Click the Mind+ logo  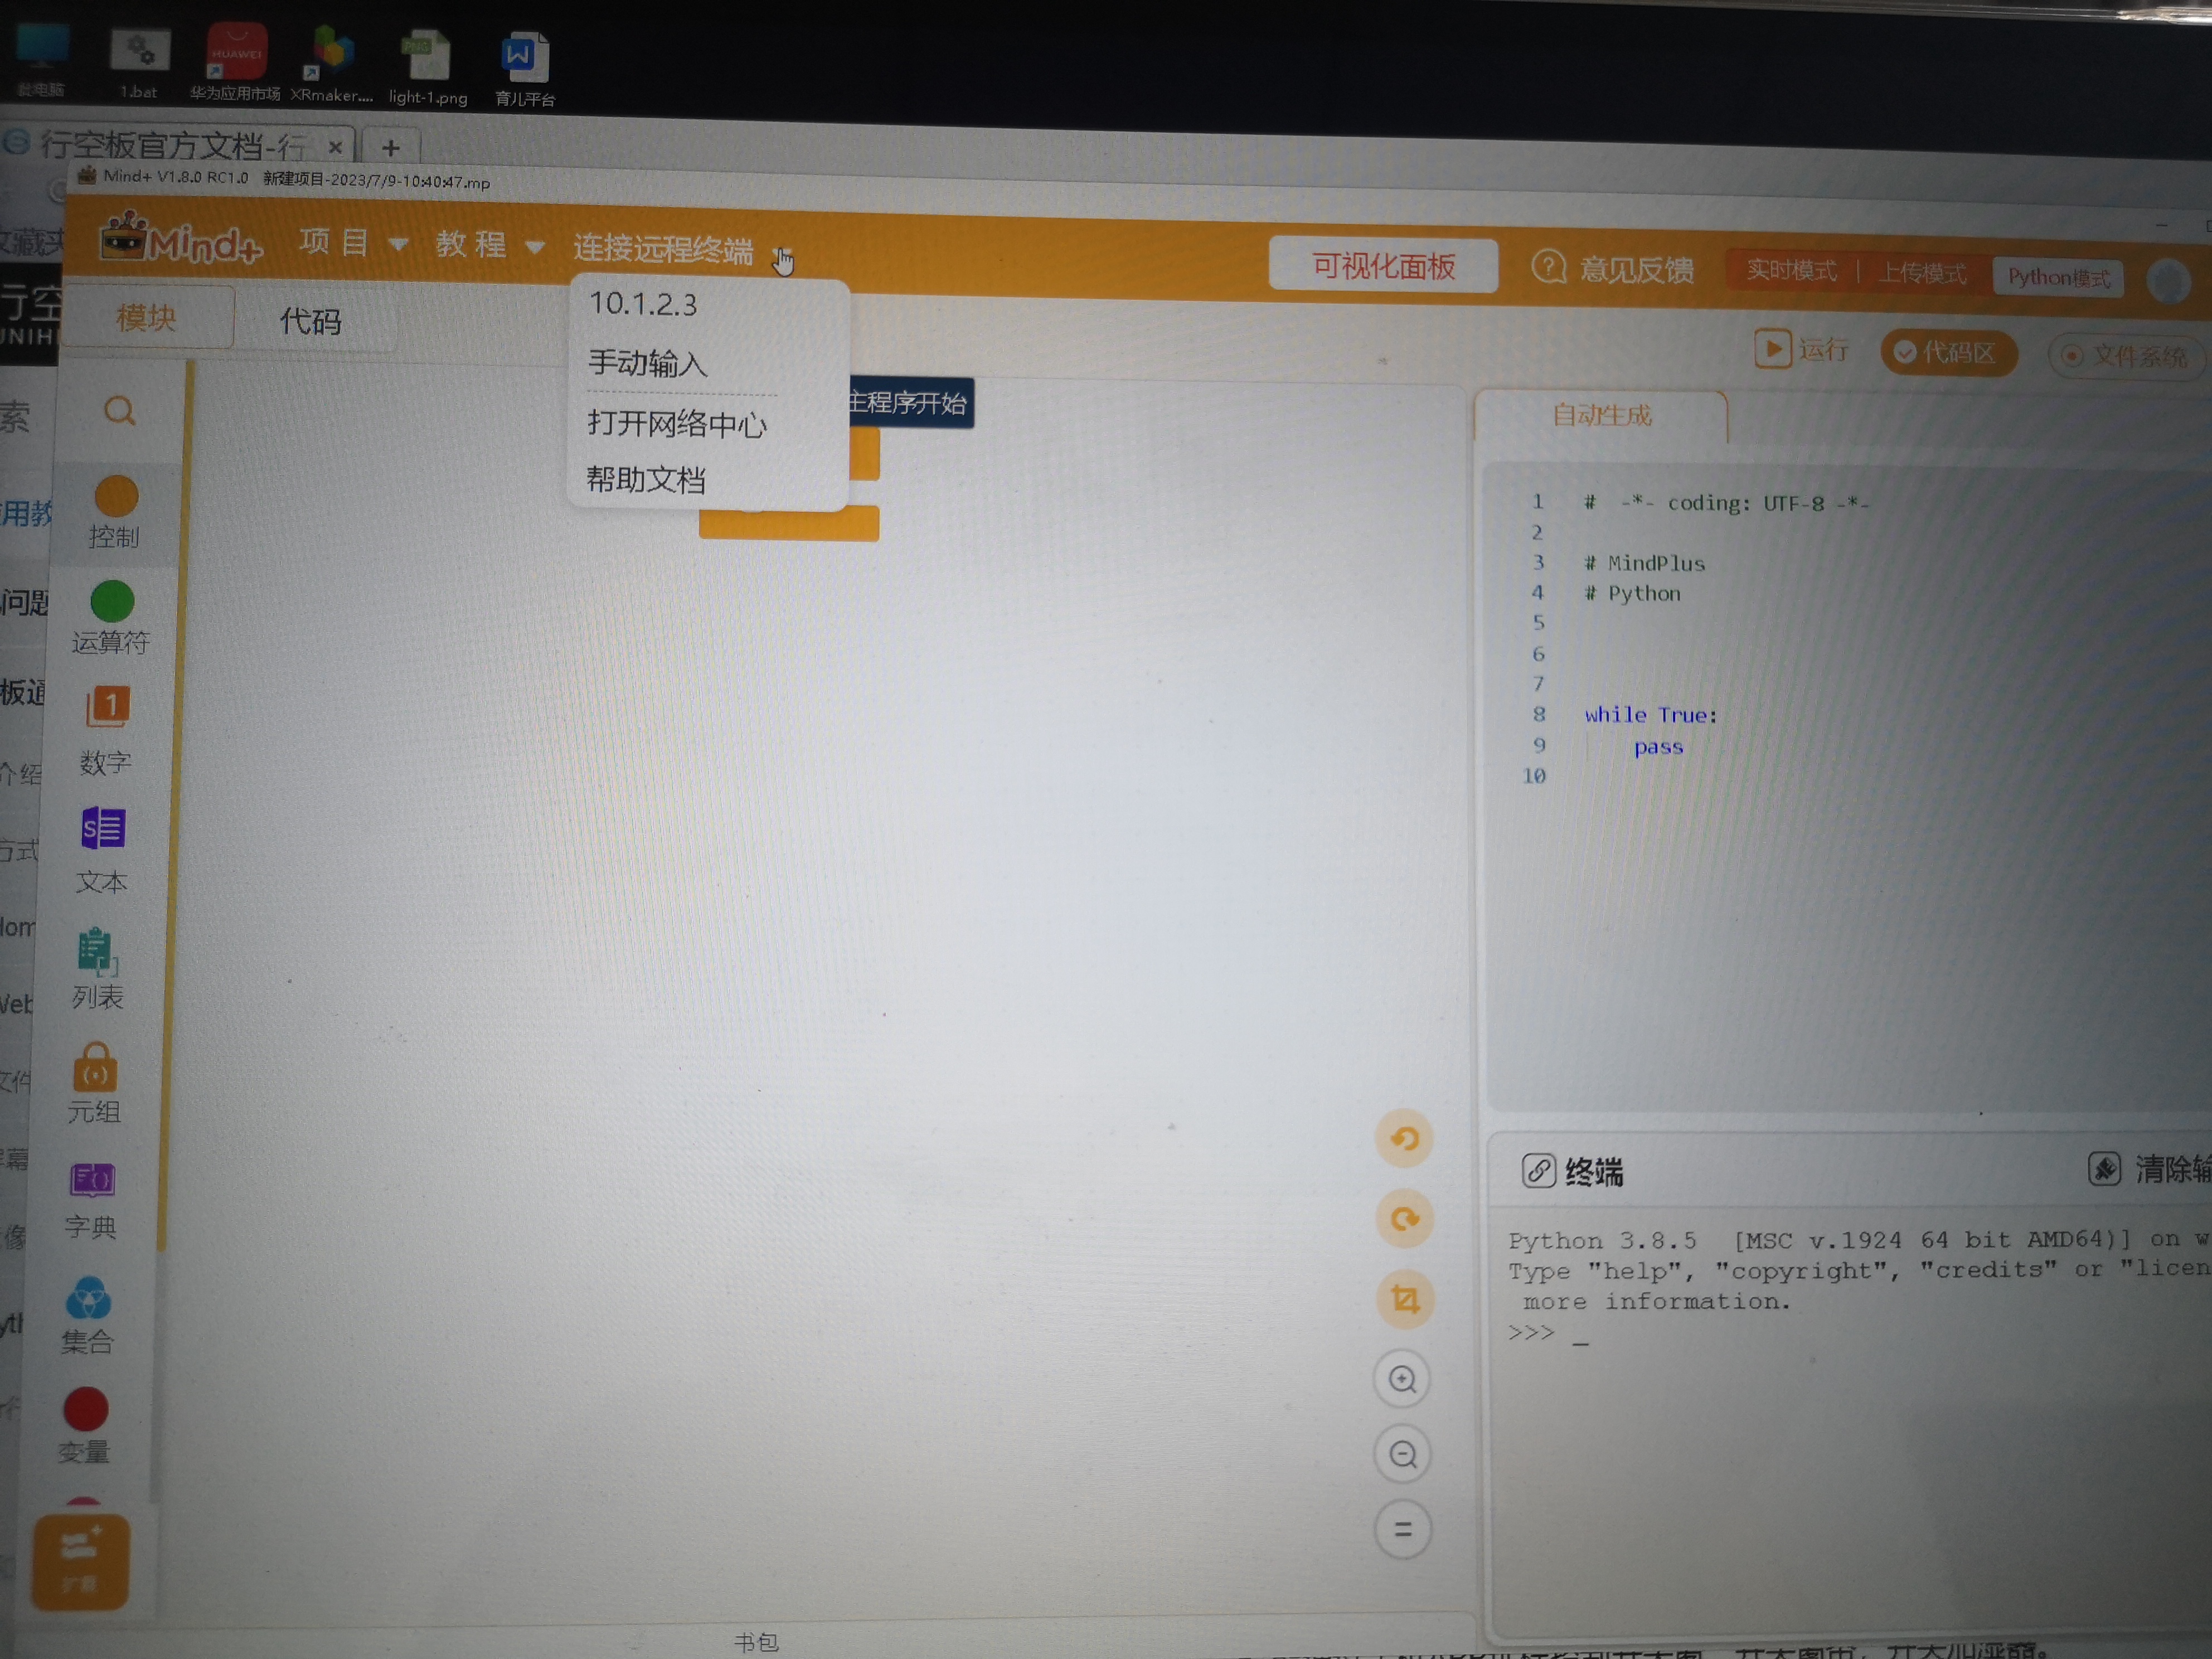181,239
